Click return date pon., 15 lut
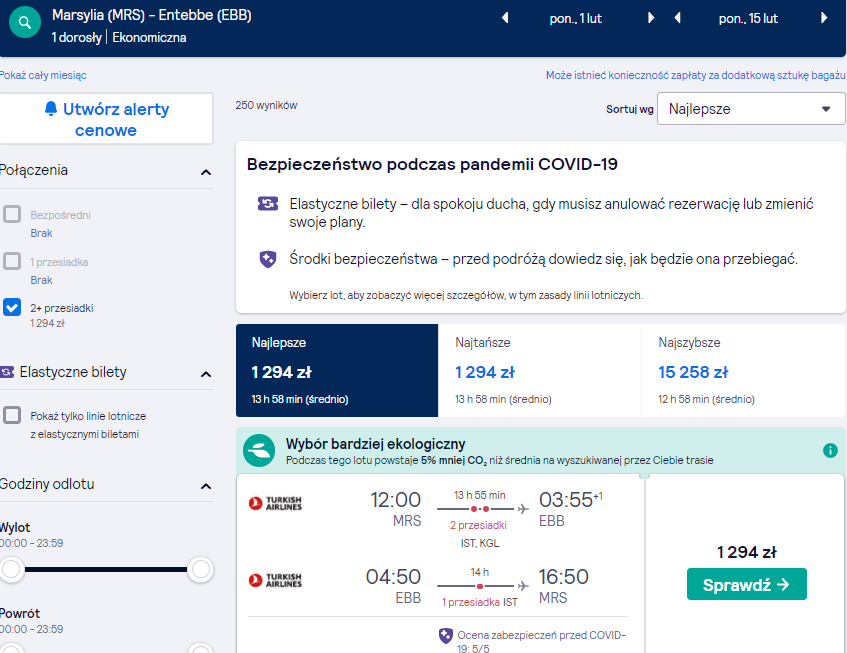The width and height of the screenshot is (847, 653). click(x=748, y=18)
